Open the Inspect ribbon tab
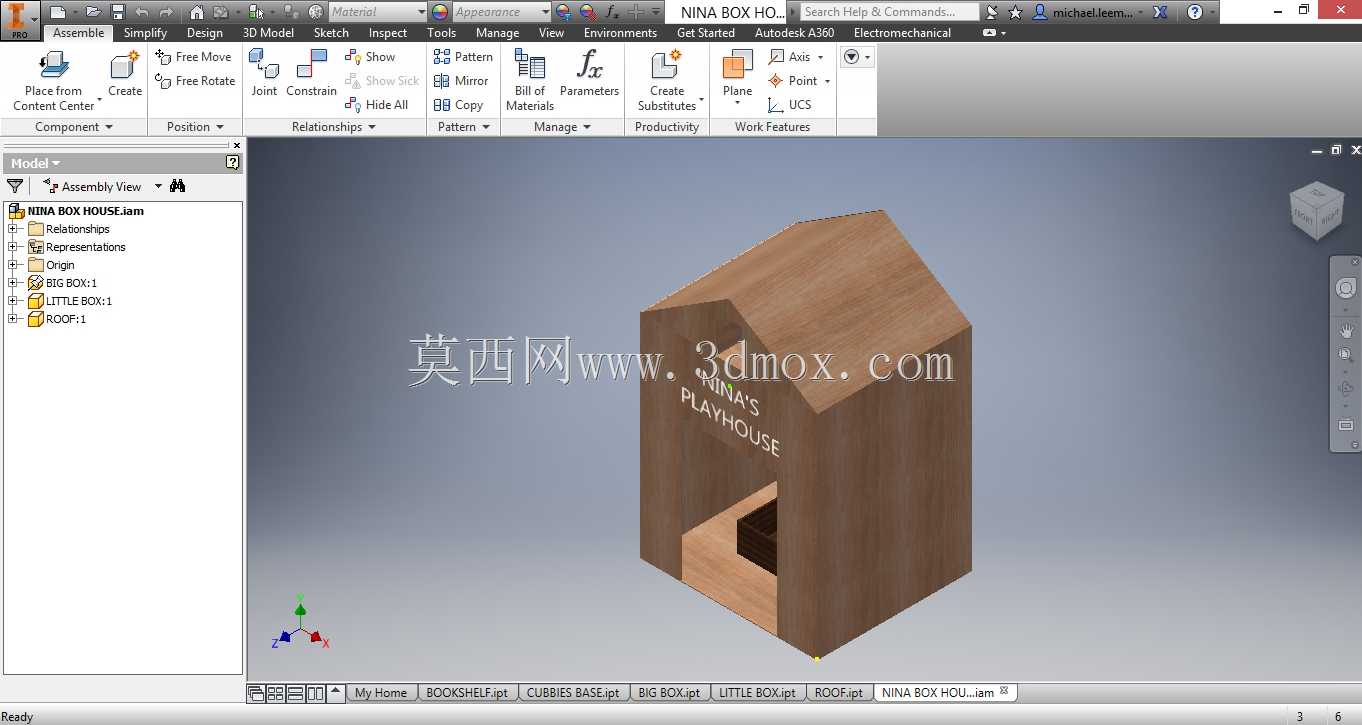This screenshot has width=1362, height=725. 388,33
